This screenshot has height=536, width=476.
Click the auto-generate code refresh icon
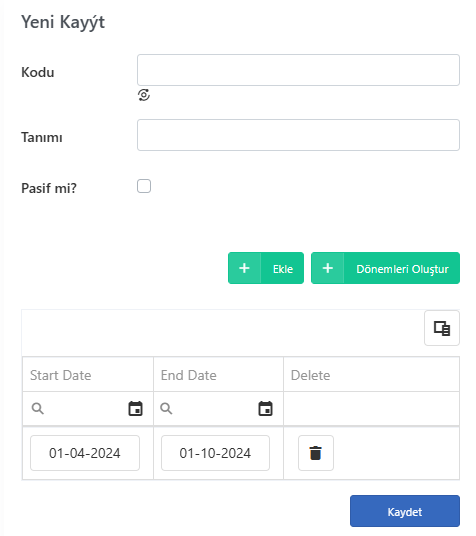click(x=144, y=95)
